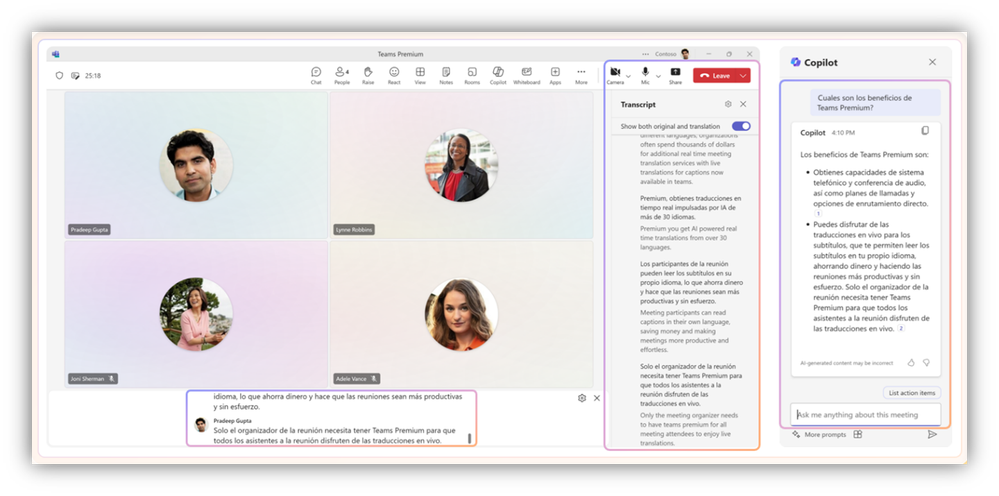Click the List action items suggestion
The width and height of the screenshot is (999, 496).
[912, 393]
